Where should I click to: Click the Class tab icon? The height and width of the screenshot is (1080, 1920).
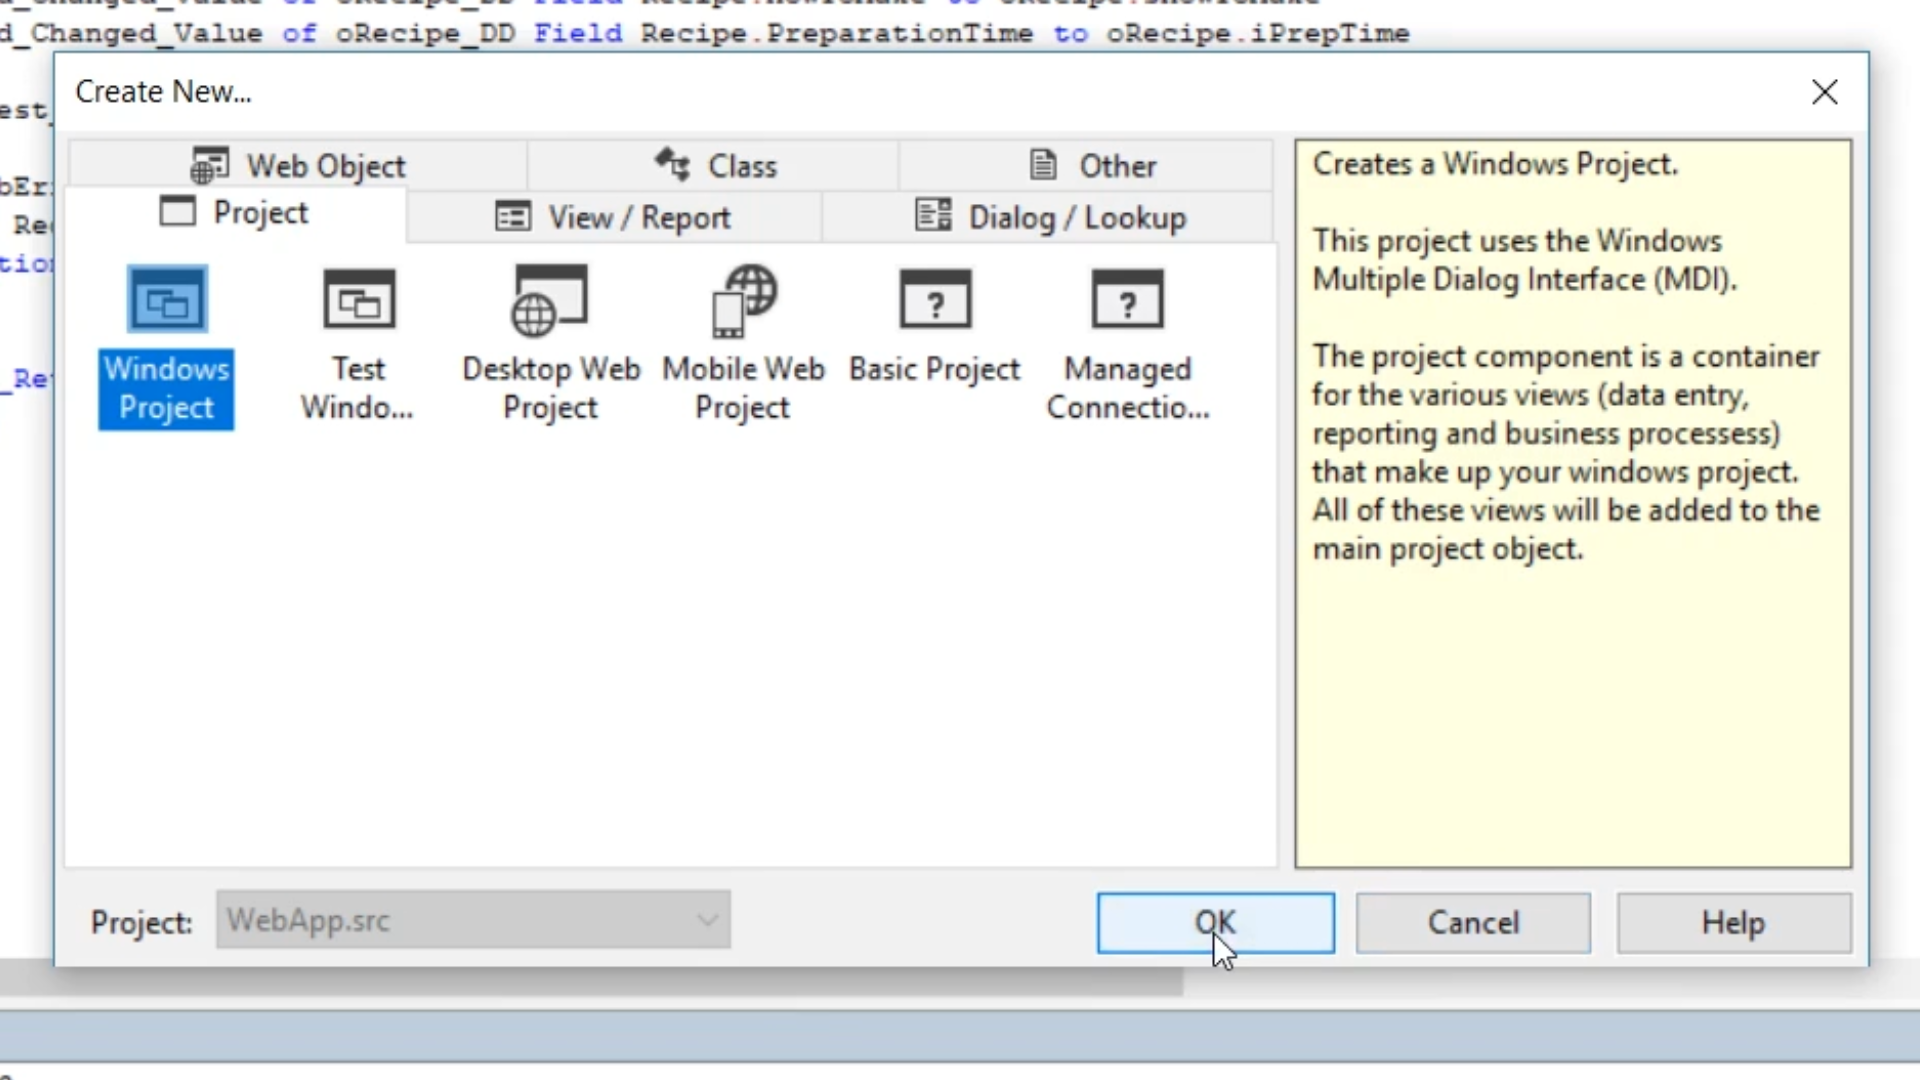tap(672, 164)
